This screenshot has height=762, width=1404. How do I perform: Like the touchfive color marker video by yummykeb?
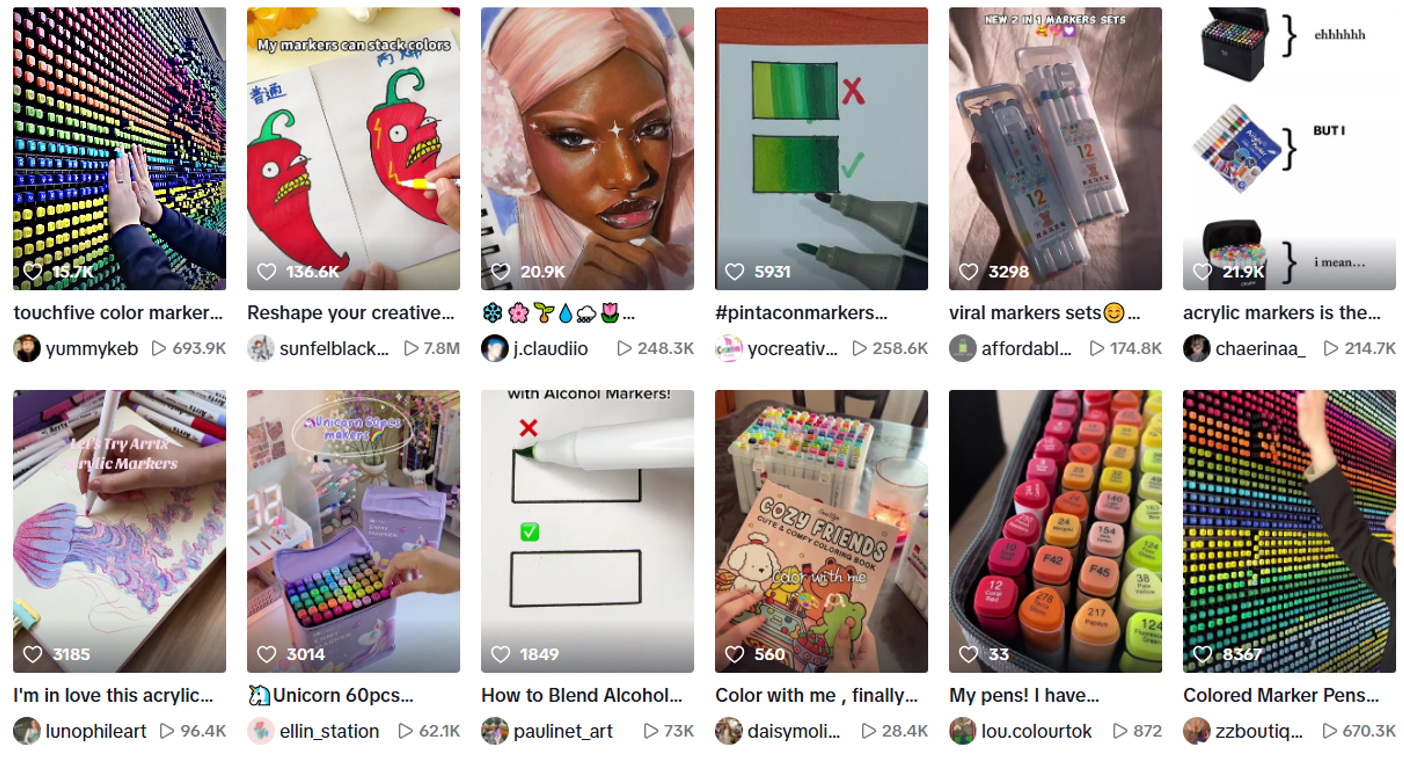point(33,272)
